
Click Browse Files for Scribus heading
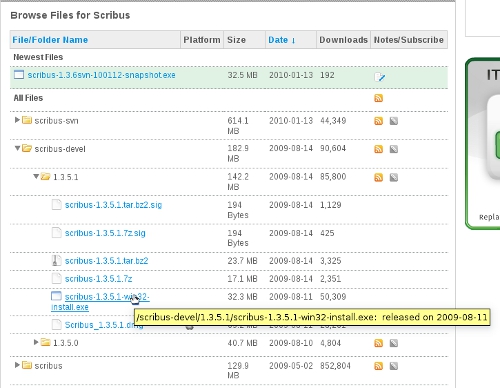pyautogui.click(x=70, y=15)
